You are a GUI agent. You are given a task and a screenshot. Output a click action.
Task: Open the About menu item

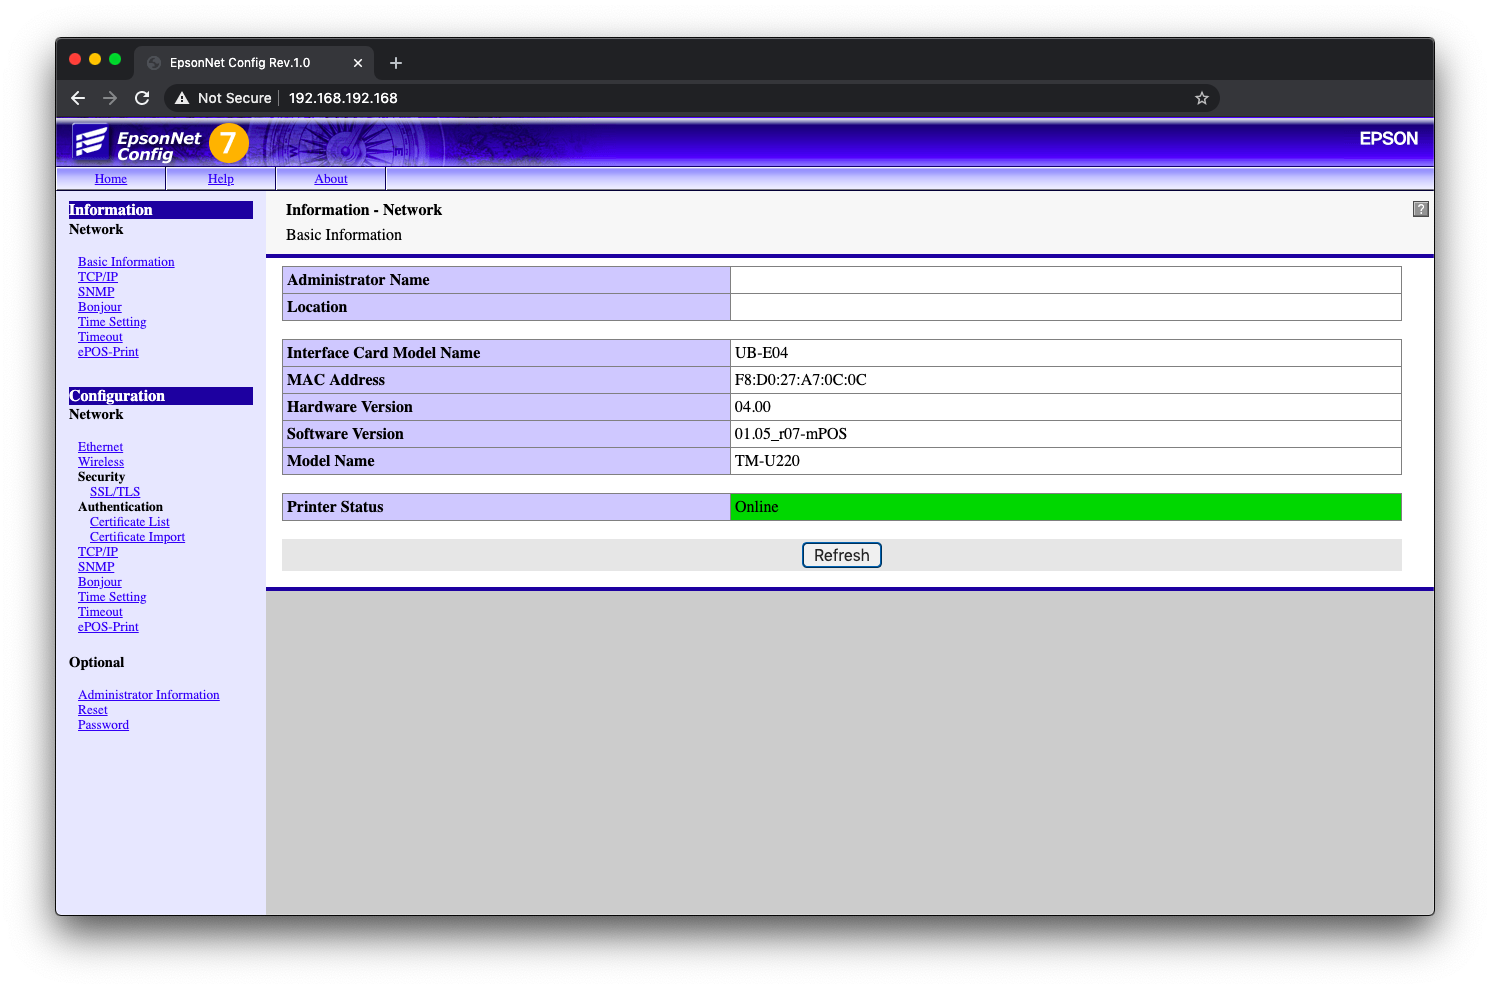[x=331, y=179]
